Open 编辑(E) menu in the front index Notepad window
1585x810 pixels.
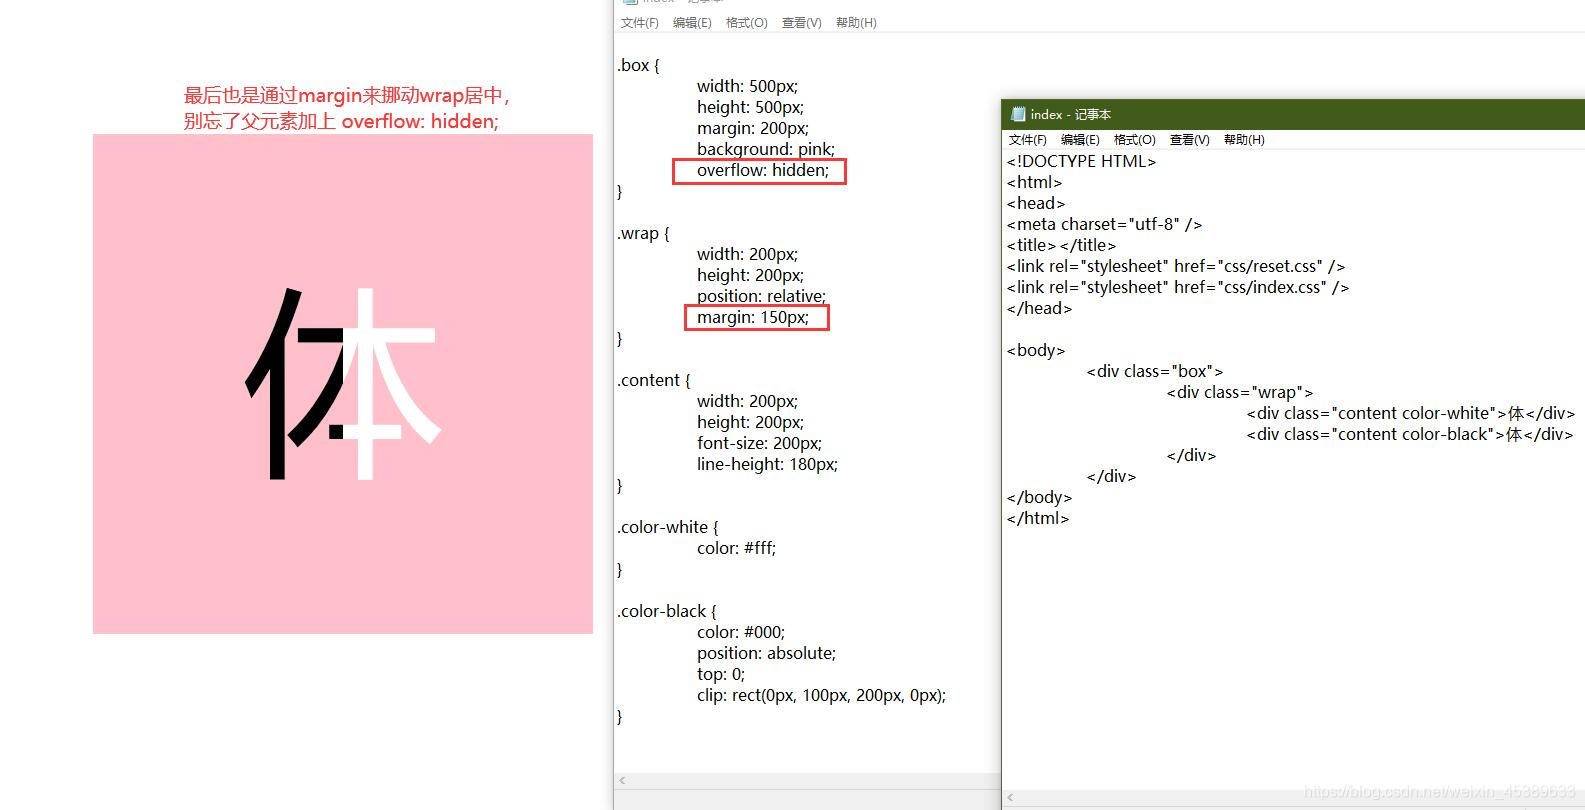tap(1080, 140)
